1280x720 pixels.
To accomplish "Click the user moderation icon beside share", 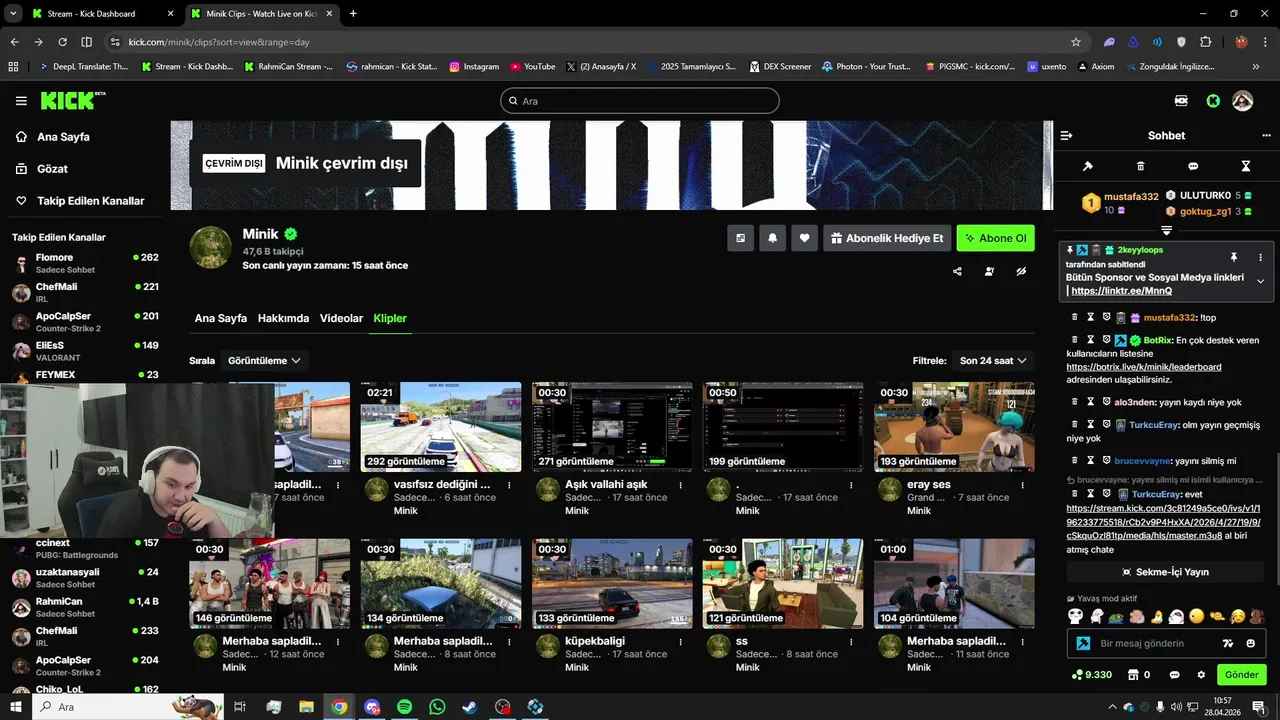I will click(989, 271).
